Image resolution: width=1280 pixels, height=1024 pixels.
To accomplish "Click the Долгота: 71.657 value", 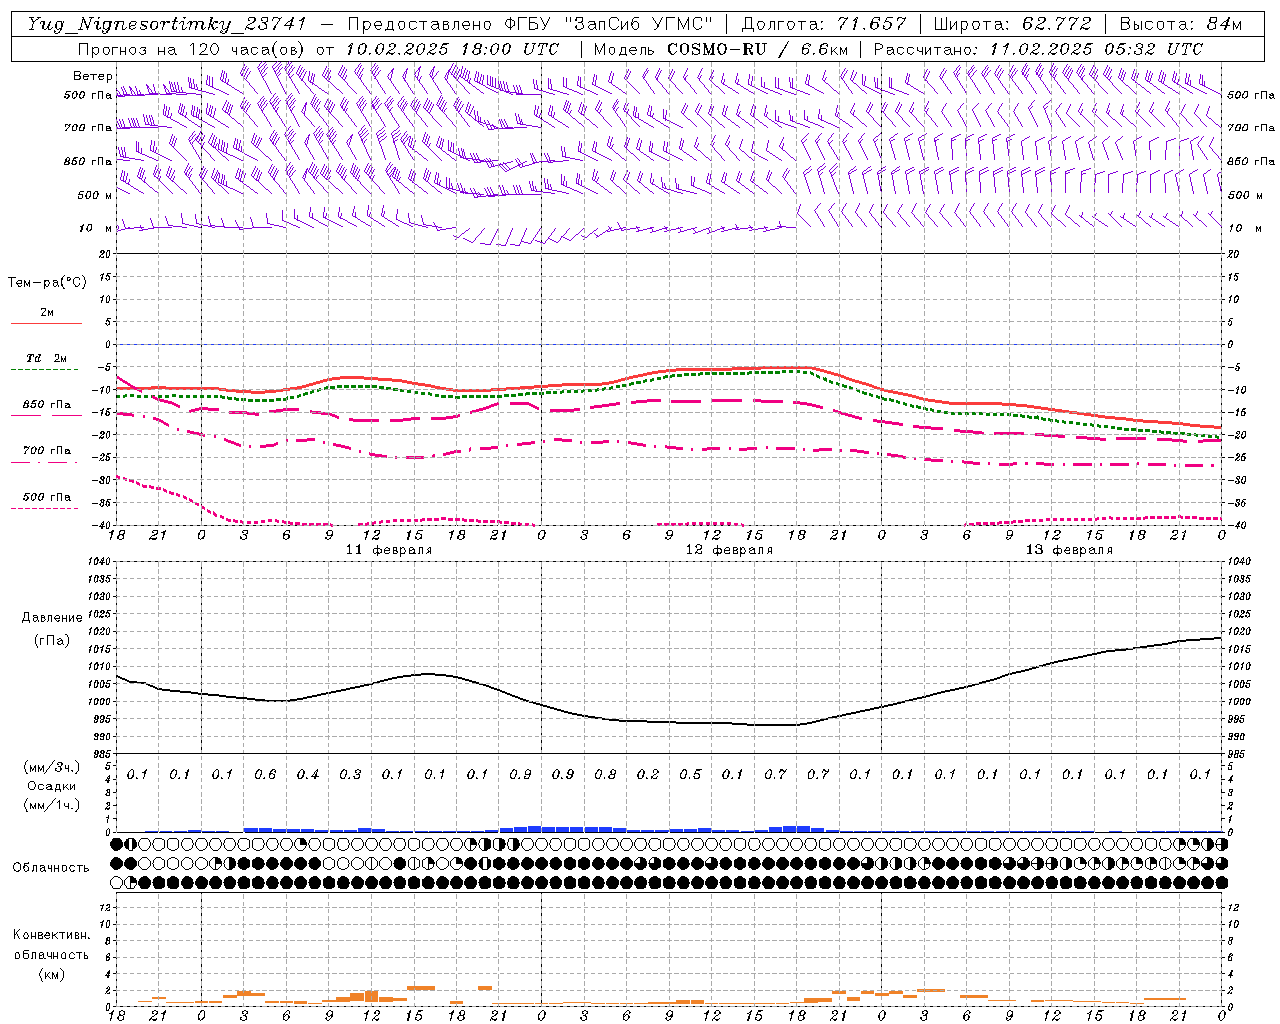I will click(824, 24).
